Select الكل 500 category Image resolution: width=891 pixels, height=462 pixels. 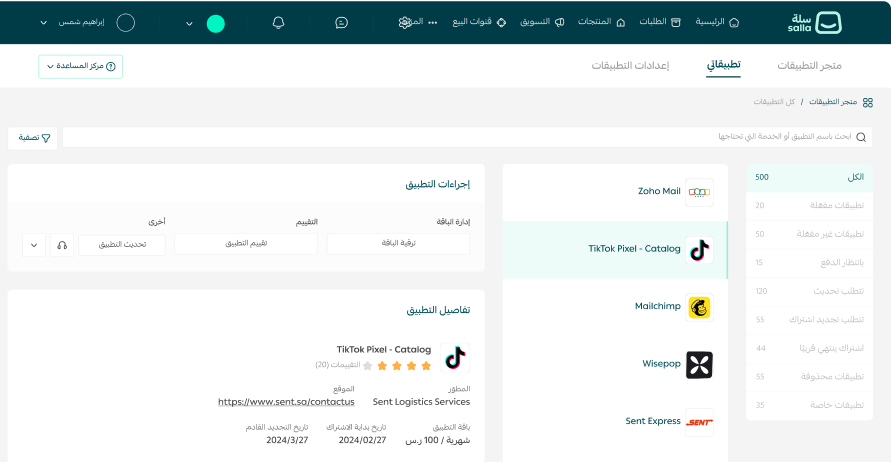pos(809,177)
